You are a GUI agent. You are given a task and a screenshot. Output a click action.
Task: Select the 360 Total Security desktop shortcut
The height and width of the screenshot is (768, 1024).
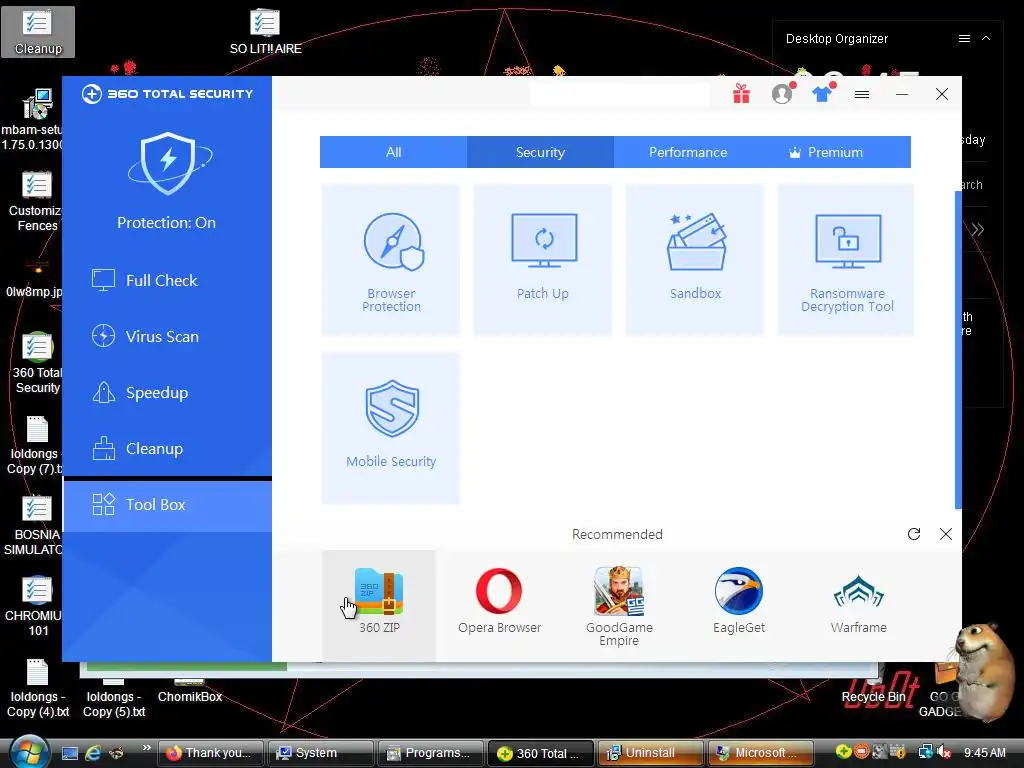[37, 363]
